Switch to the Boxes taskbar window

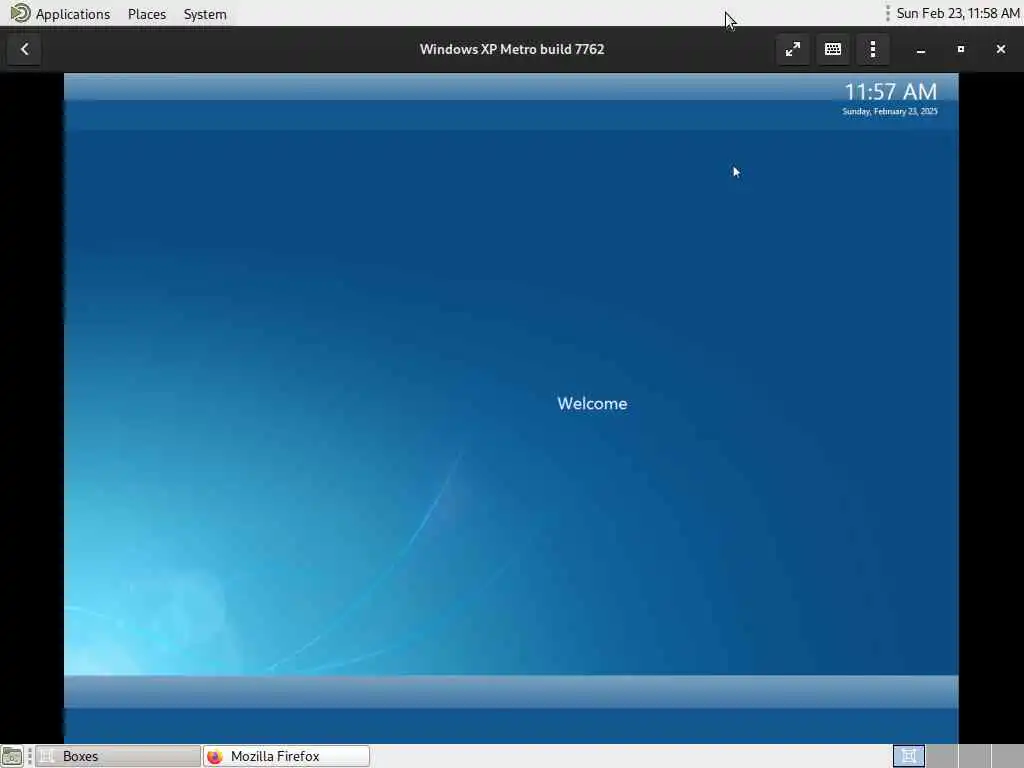pyautogui.click(x=118, y=756)
